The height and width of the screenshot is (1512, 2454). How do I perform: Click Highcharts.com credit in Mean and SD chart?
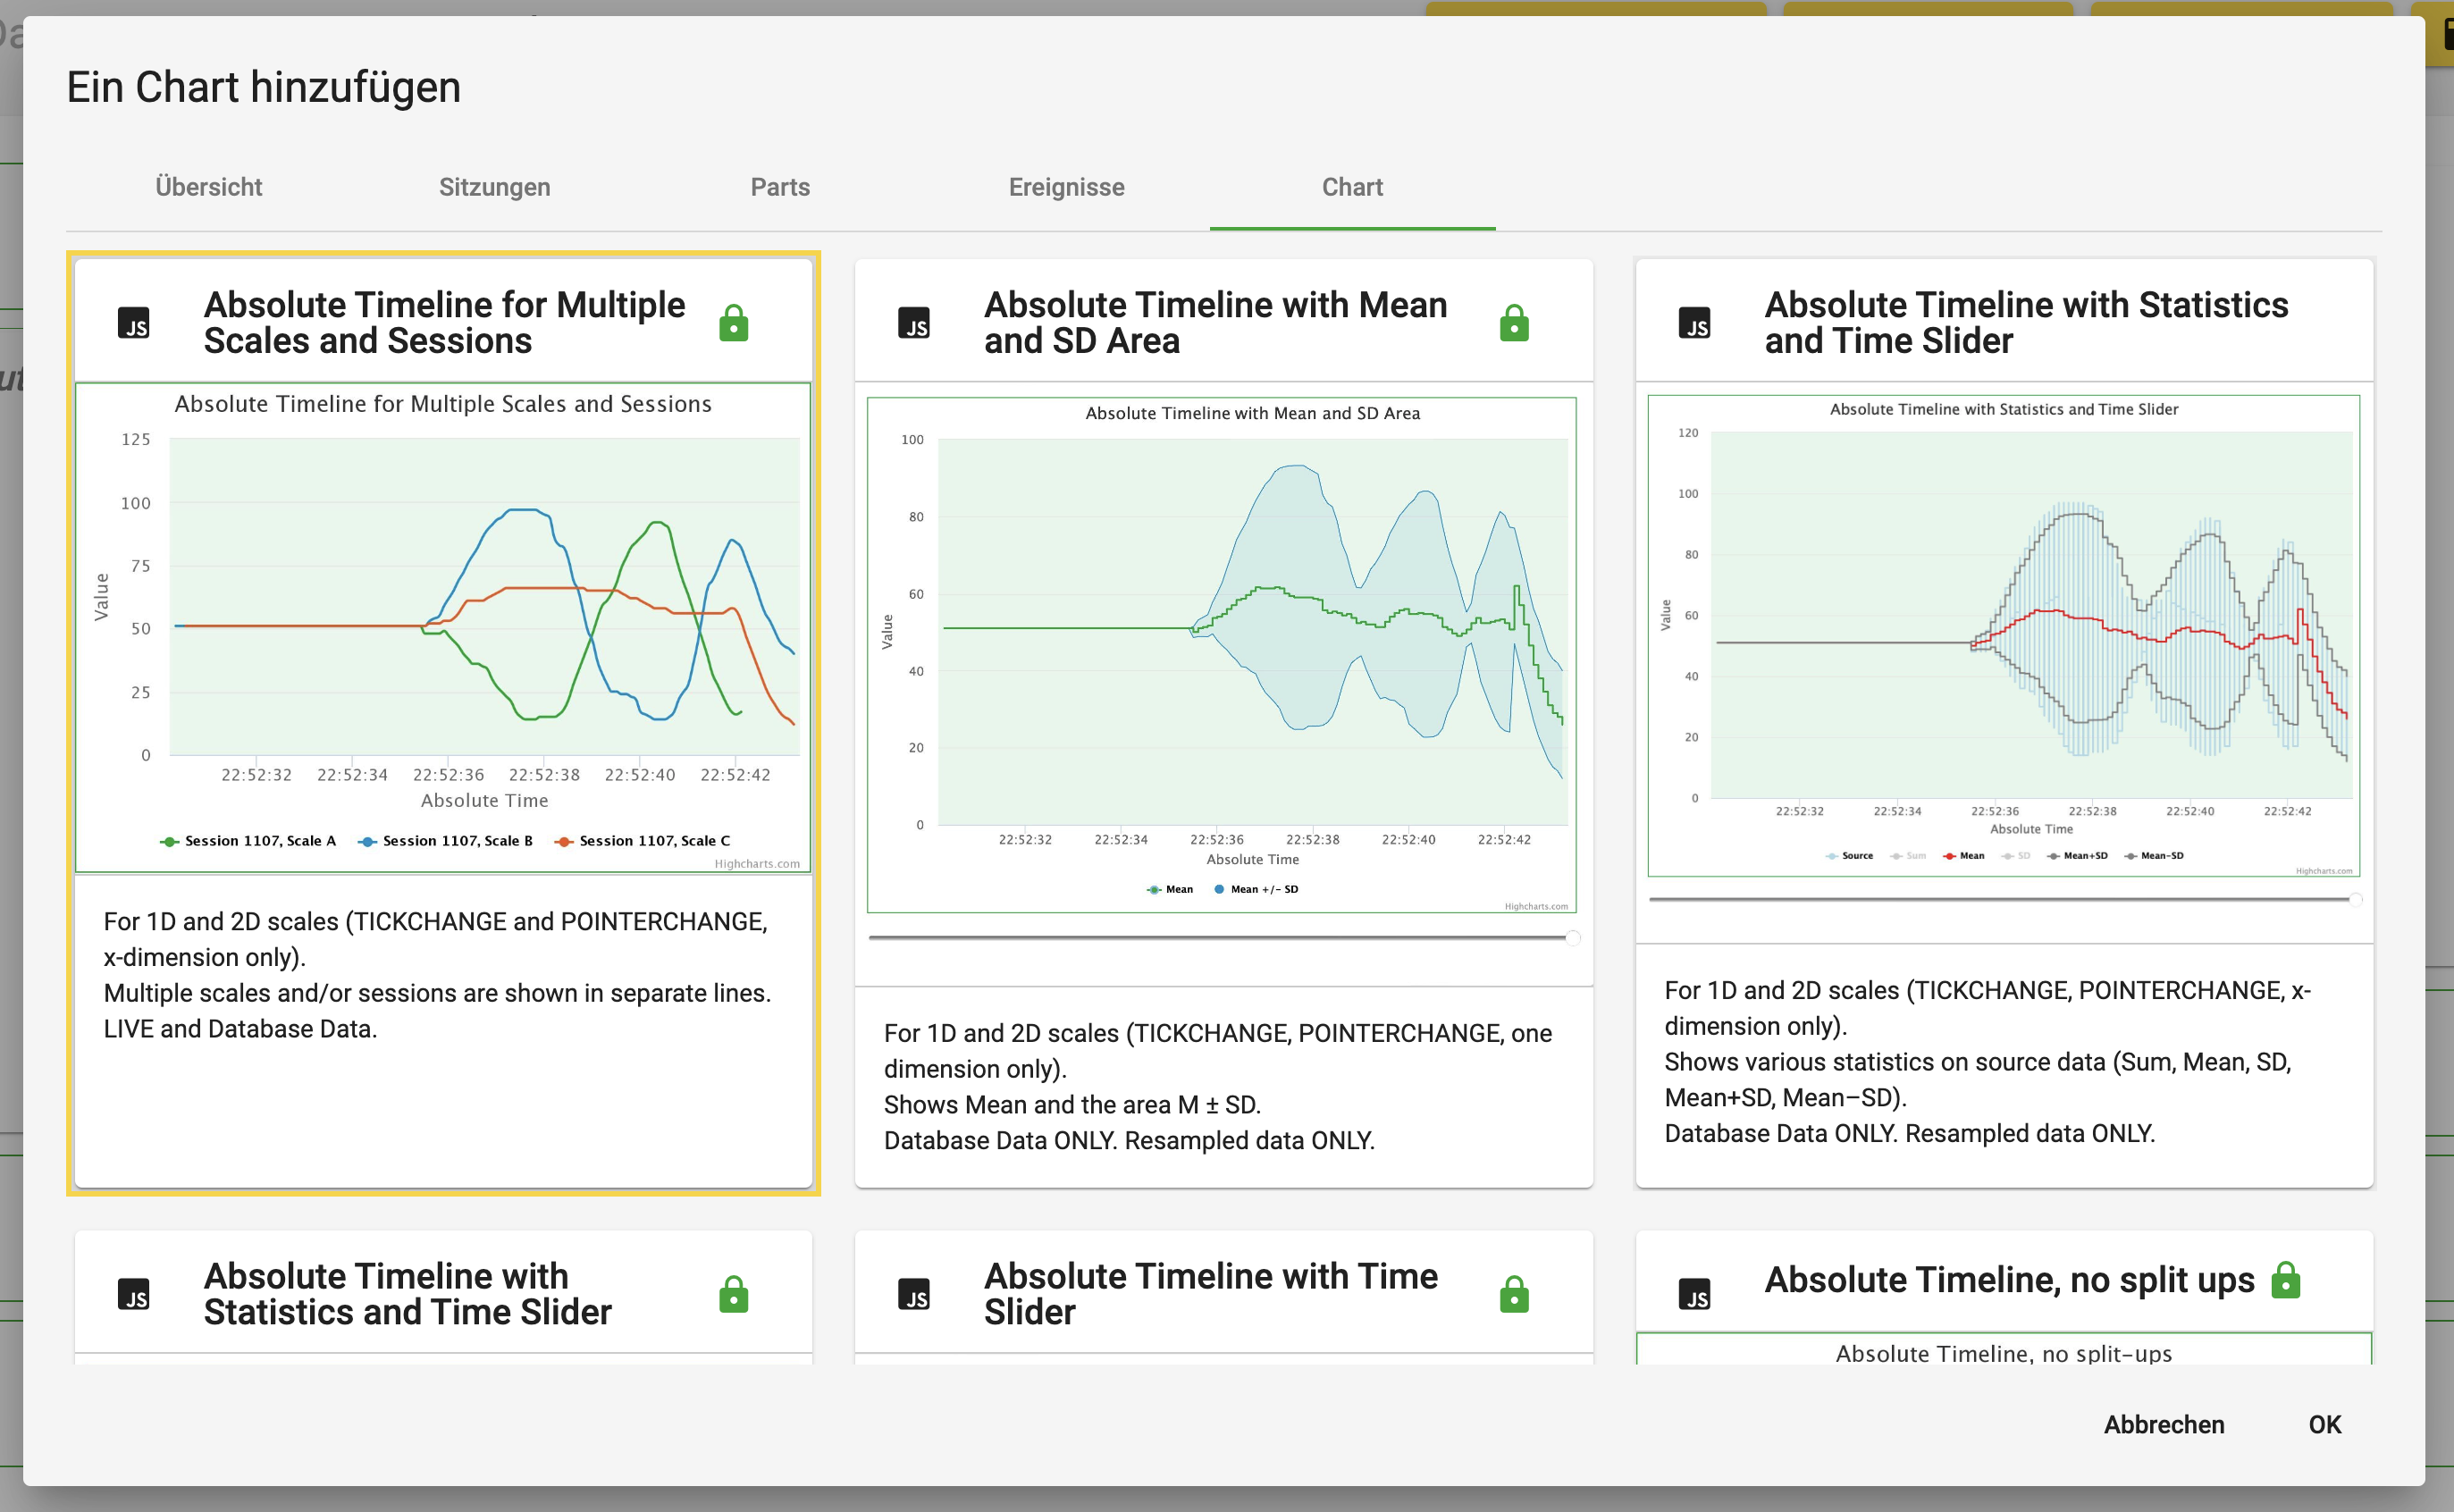(1536, 907)
